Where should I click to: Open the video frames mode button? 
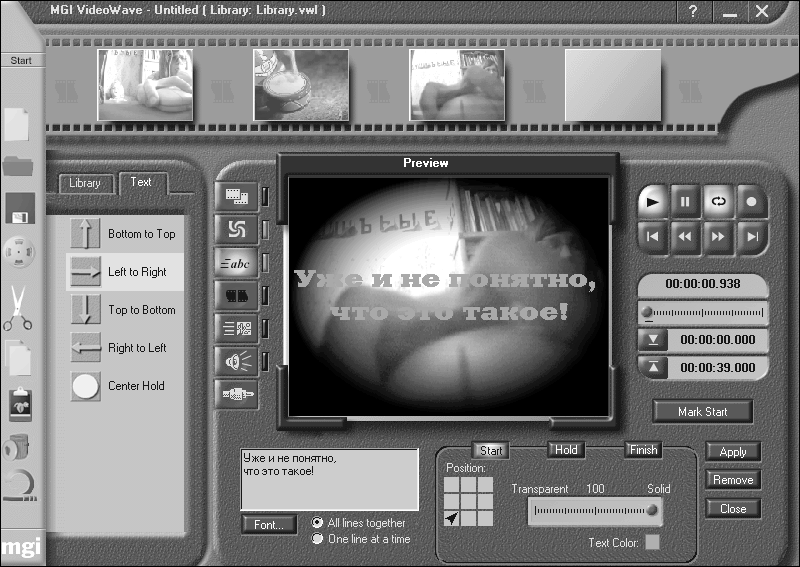click(236, 295)
